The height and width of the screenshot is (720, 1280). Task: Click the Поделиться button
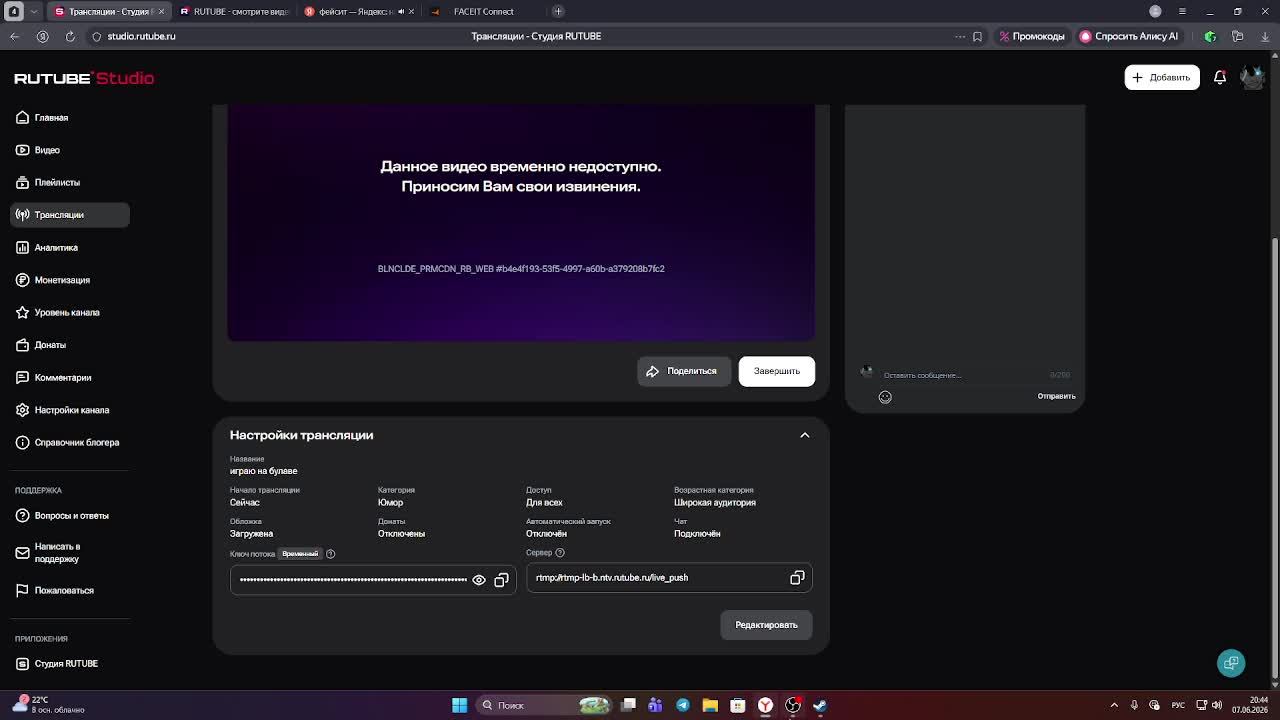point(684,371)
